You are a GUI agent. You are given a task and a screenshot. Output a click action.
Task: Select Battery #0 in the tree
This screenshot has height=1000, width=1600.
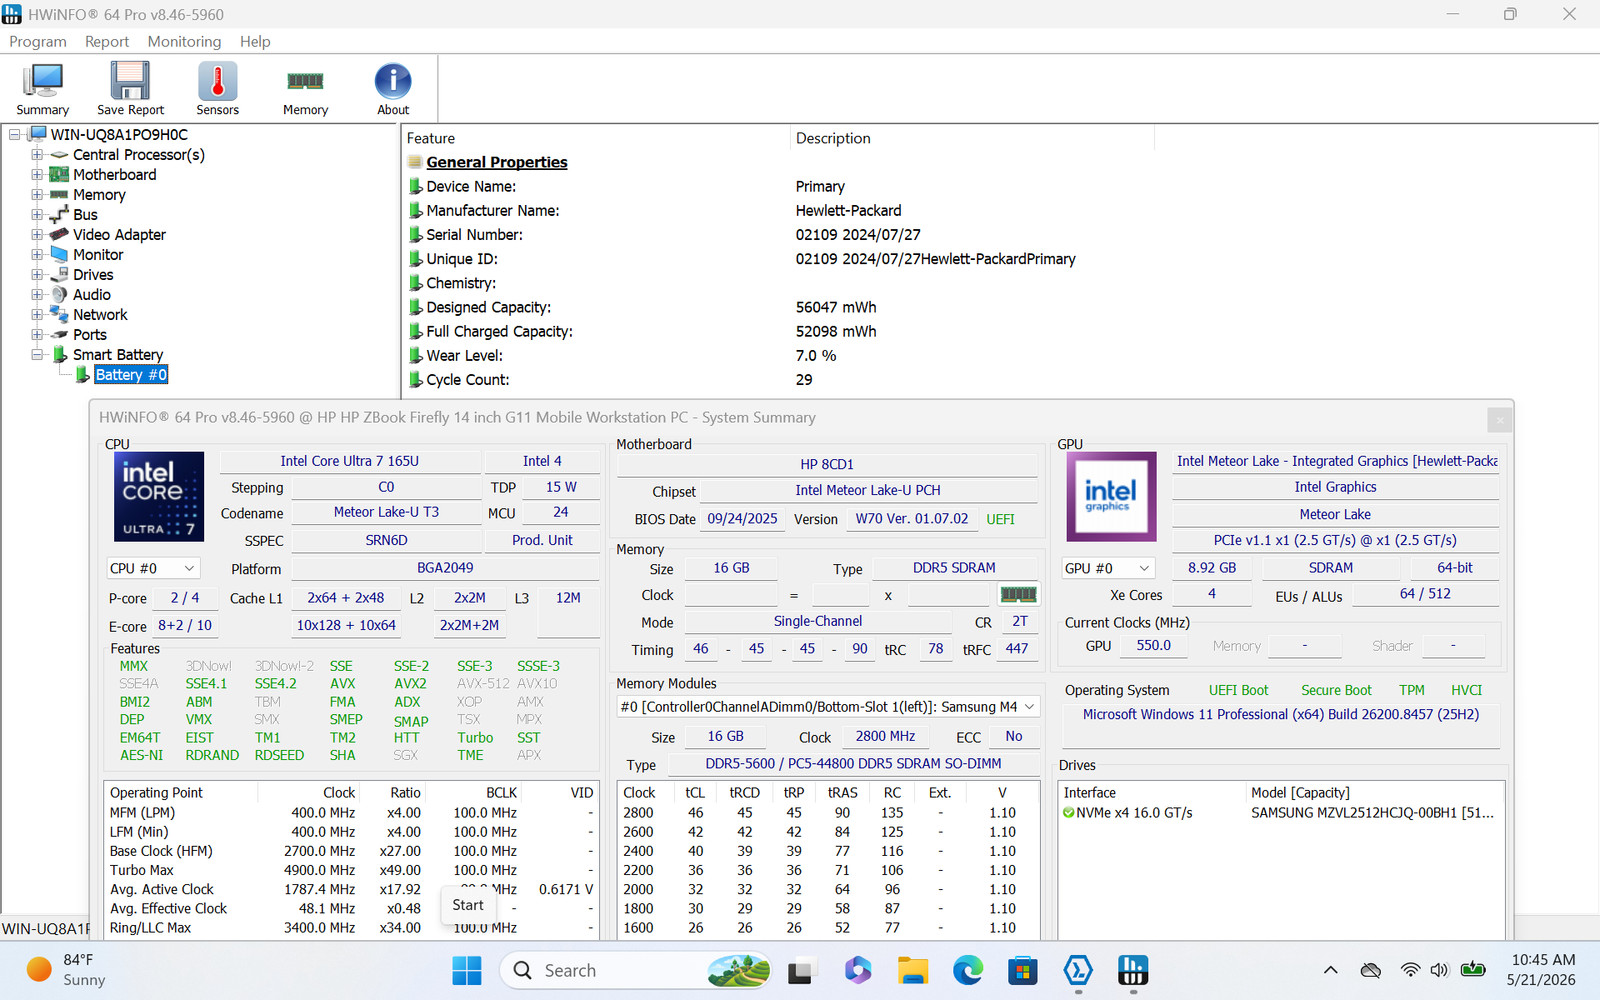coord(131,374)
